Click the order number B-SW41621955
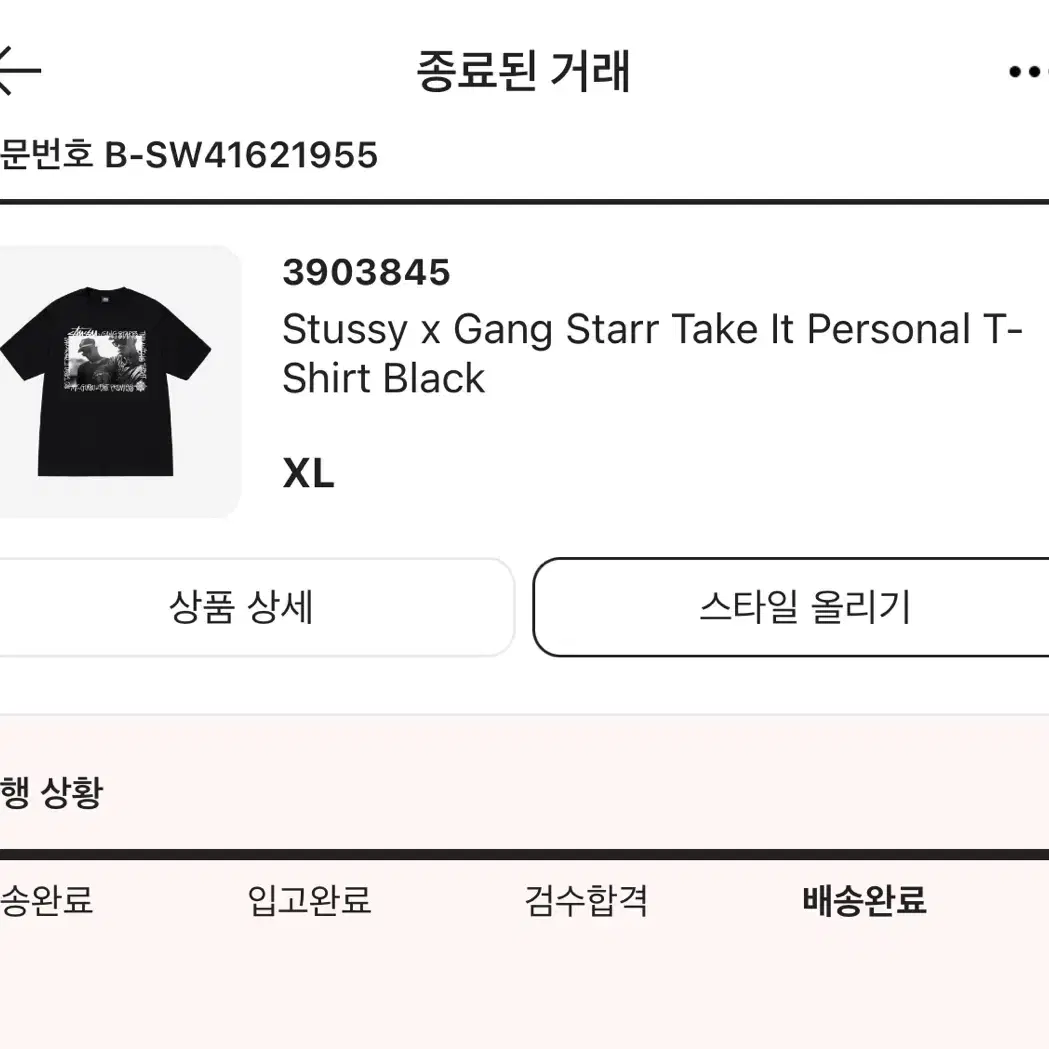 (242, 155)
